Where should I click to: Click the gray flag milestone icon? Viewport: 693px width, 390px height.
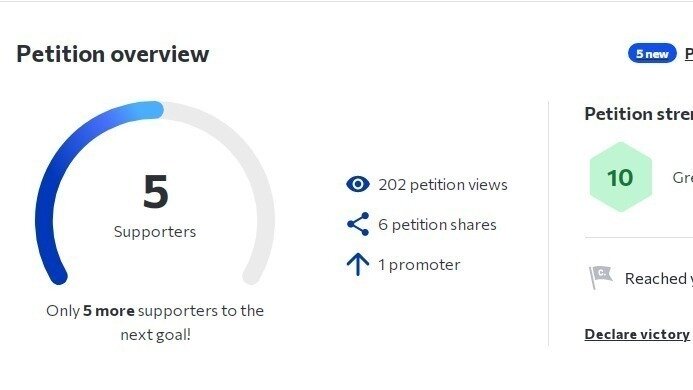pyautogui.click(x=601, y=277)
